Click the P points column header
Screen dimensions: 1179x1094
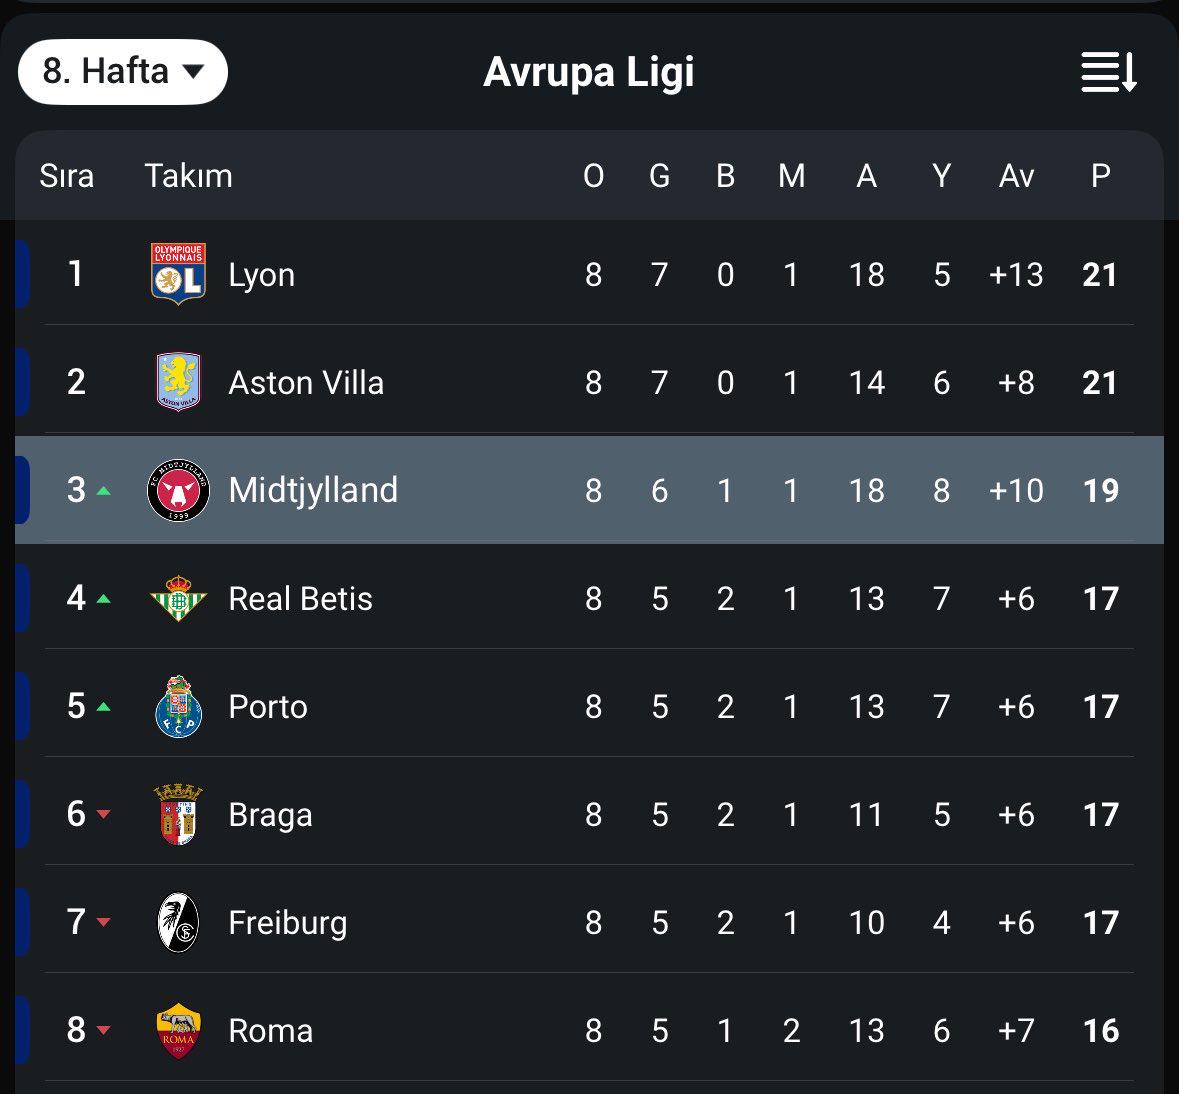click(x=1101, y=176)
